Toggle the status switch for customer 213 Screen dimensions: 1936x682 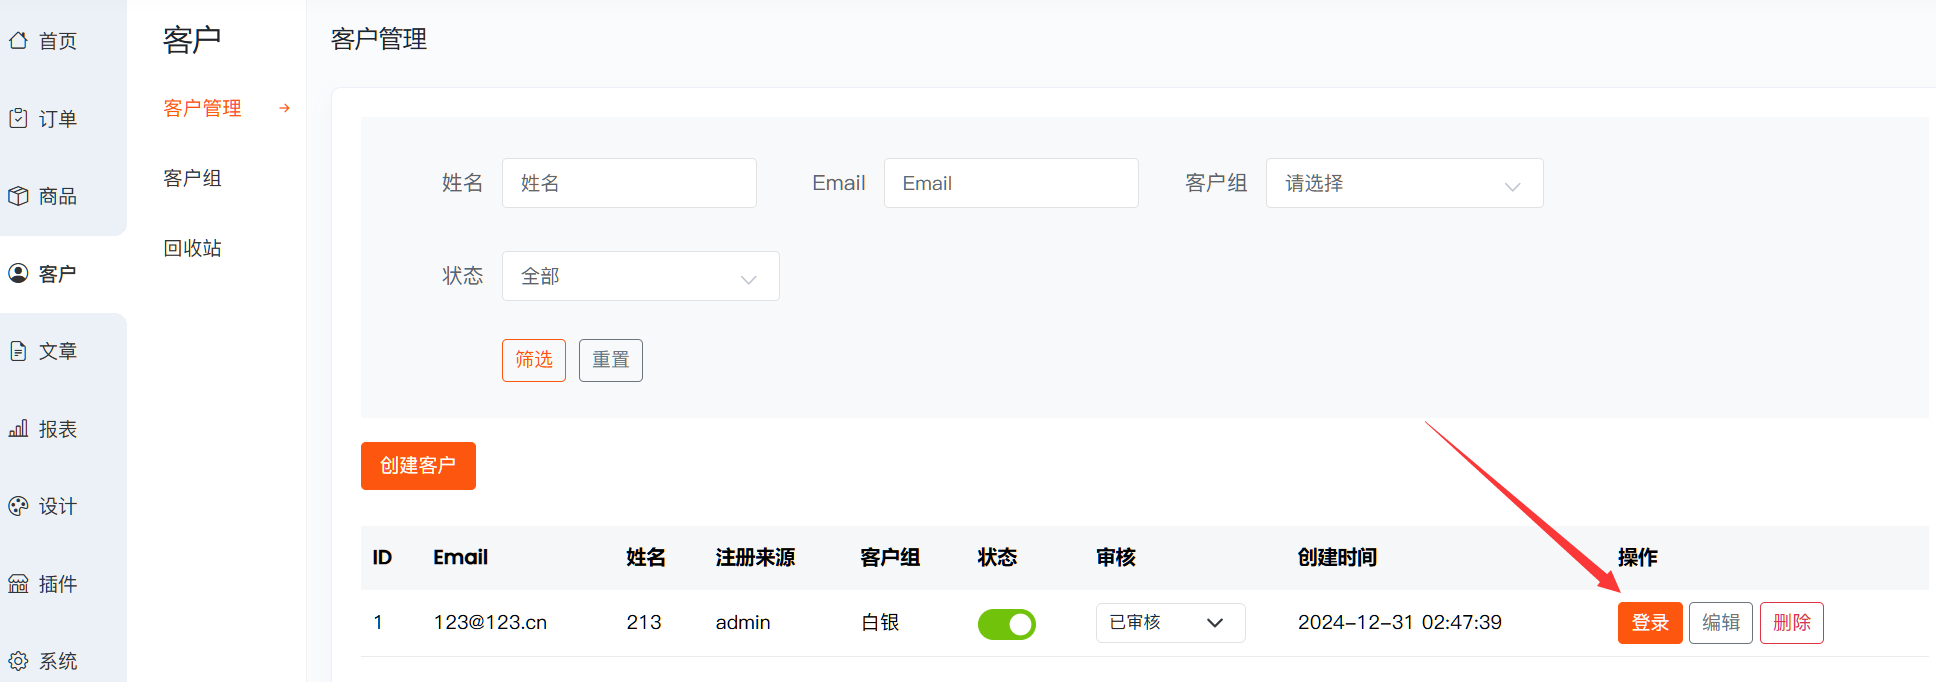pyautogui.click(x=1006, y=624)
